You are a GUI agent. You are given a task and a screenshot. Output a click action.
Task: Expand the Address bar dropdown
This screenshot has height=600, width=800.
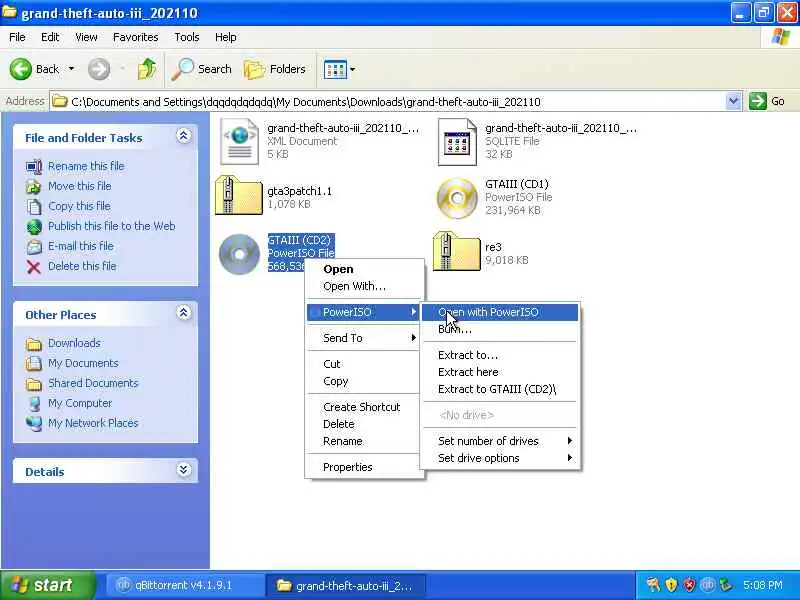733,101
